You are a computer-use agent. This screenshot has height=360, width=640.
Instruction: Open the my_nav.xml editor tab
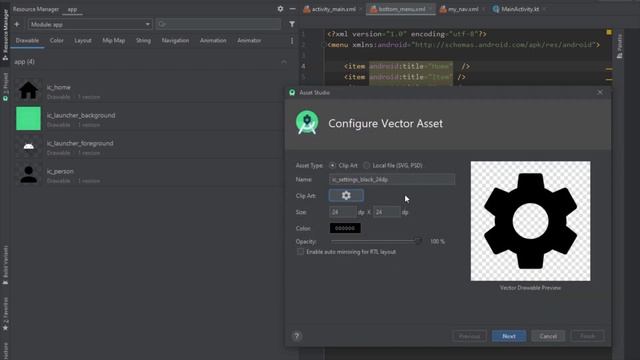point(462,9)
